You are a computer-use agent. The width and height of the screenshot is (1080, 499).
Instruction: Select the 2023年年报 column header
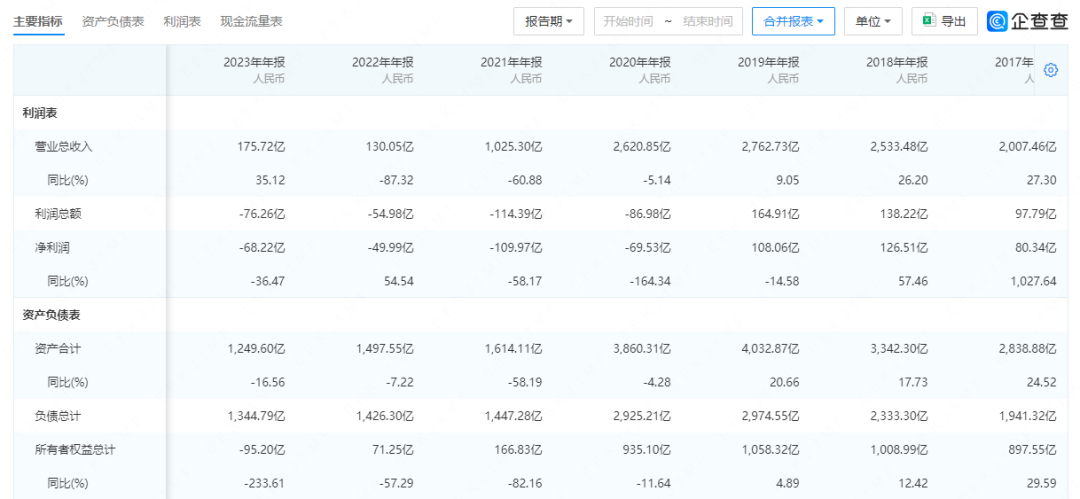click(x=254, y=62)
